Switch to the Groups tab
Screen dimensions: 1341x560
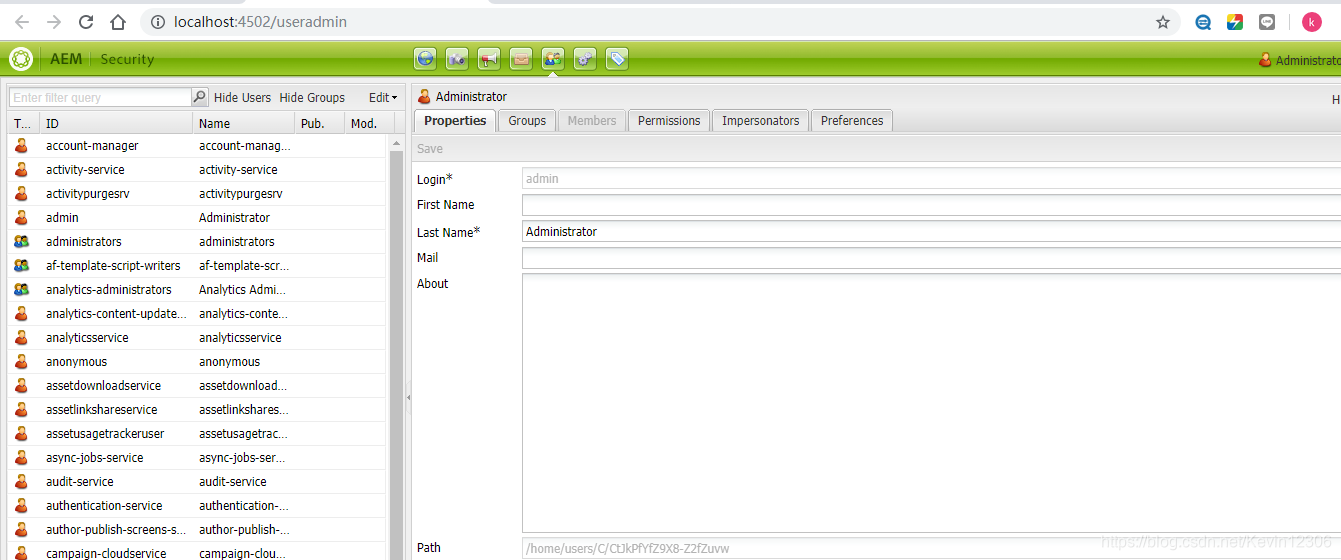[x=527, y=120]
